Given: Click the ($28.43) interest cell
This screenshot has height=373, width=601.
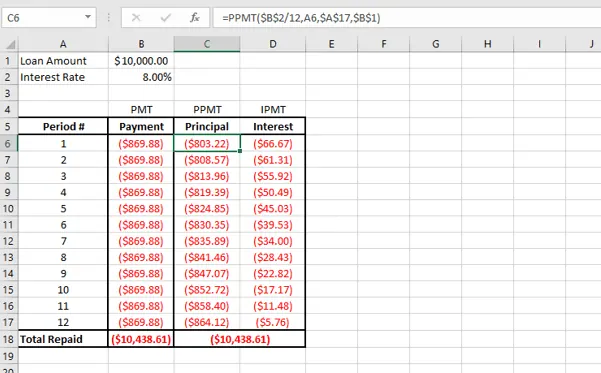Looking at the screenshot, I should click(x=273, y=257).
